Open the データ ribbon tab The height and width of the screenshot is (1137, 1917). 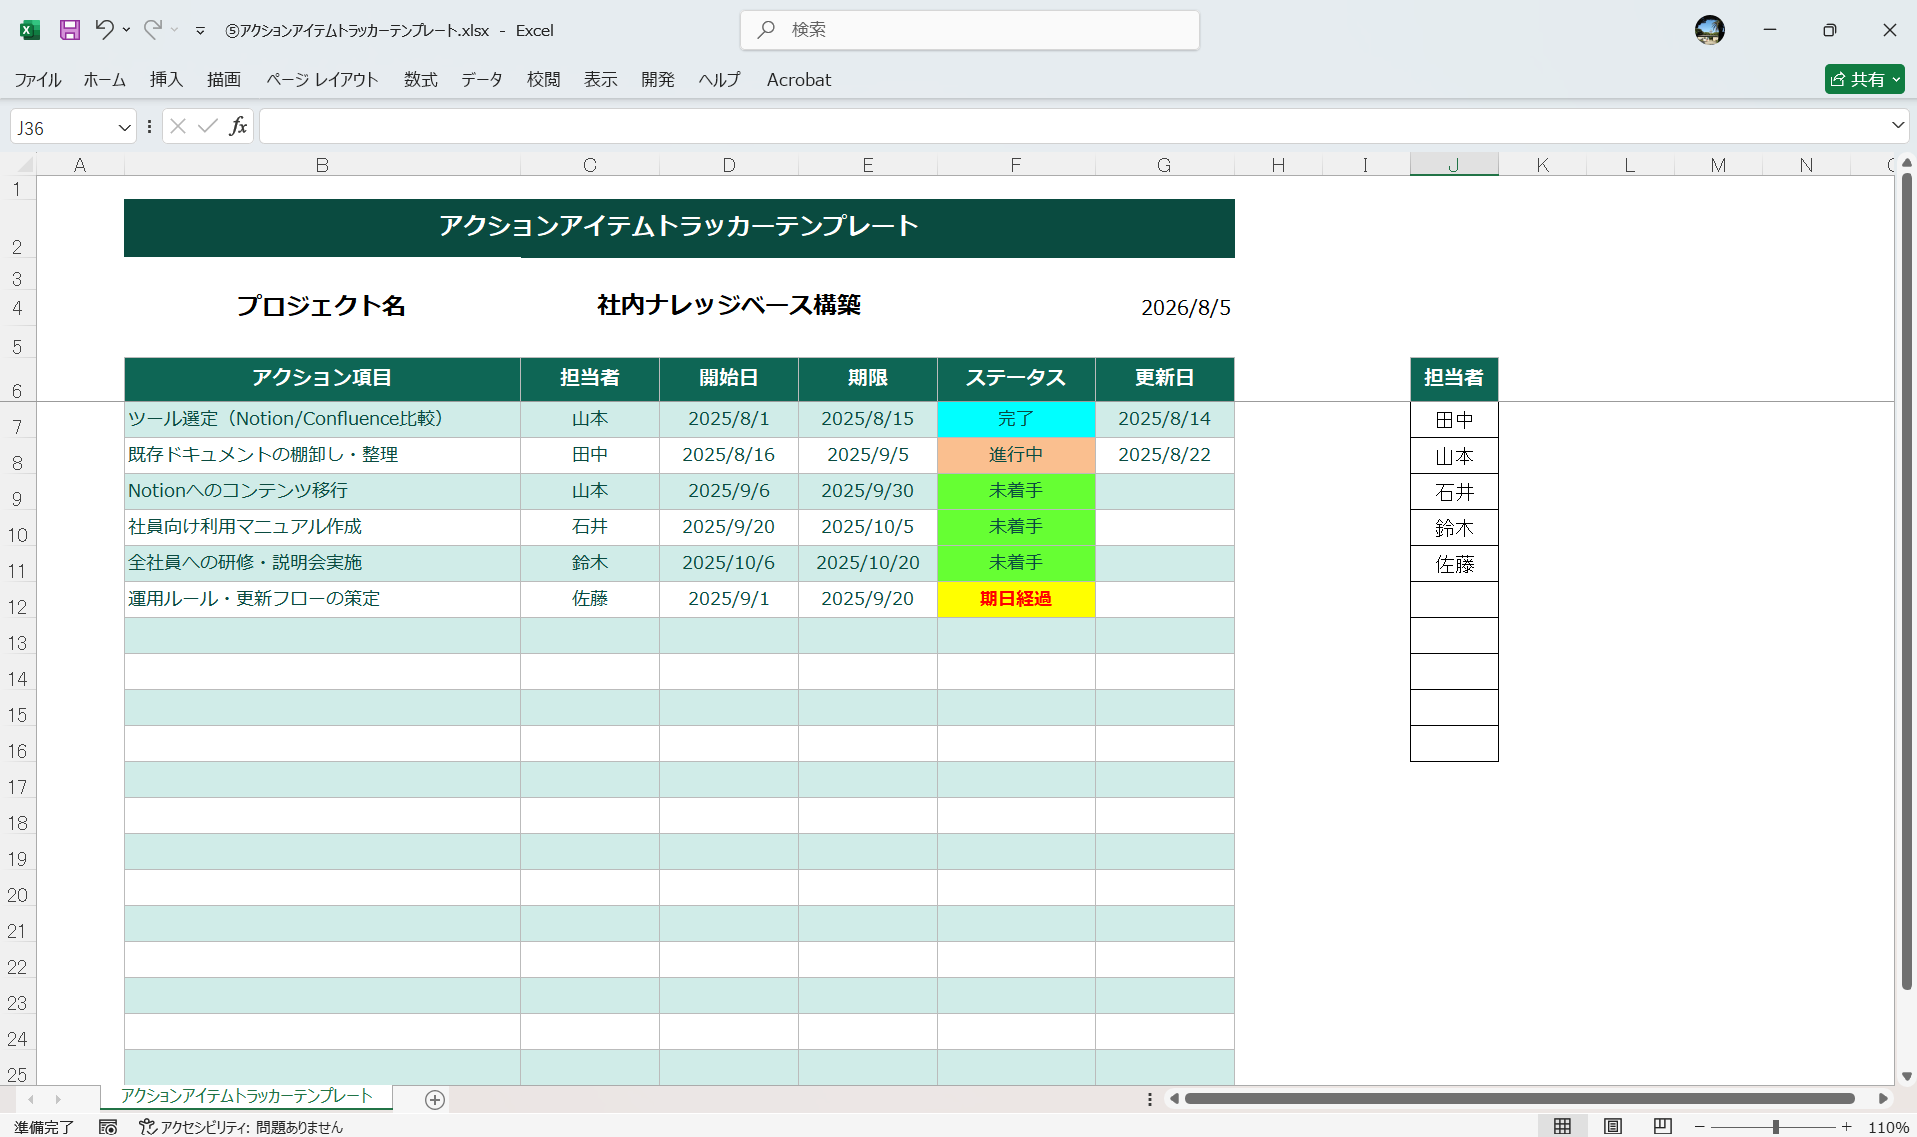click(x=482, y=80)
